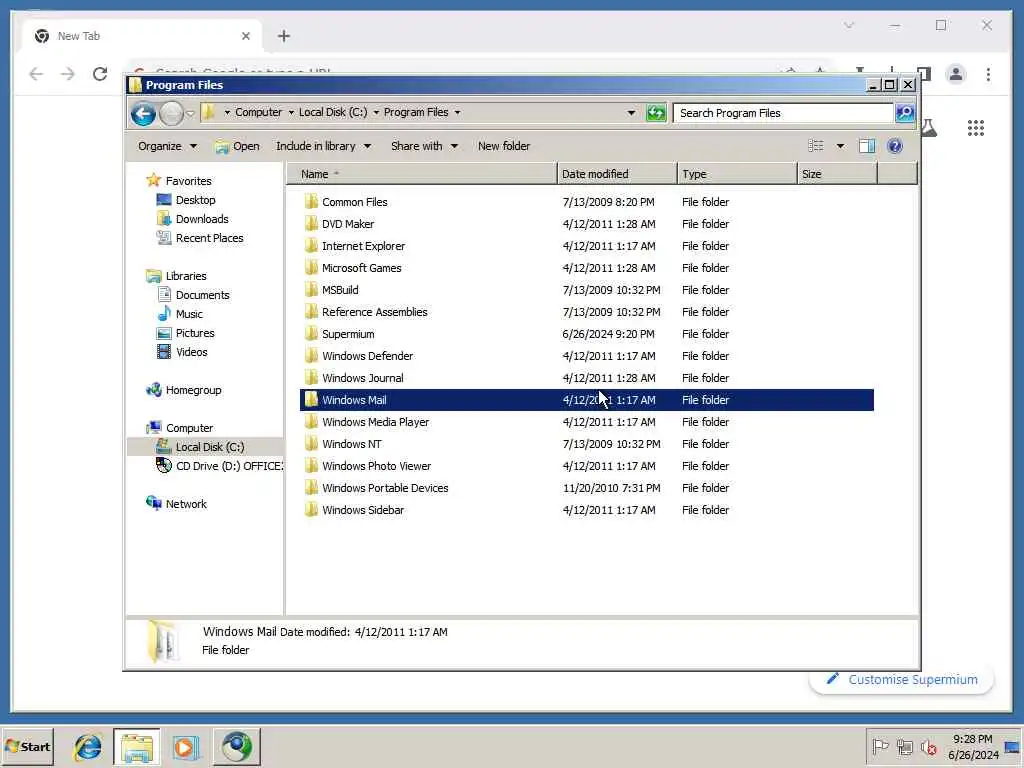Click the Open toolbar button
Screen dimensions: 1024x768
pyautogui.click(x=237, y=146)
